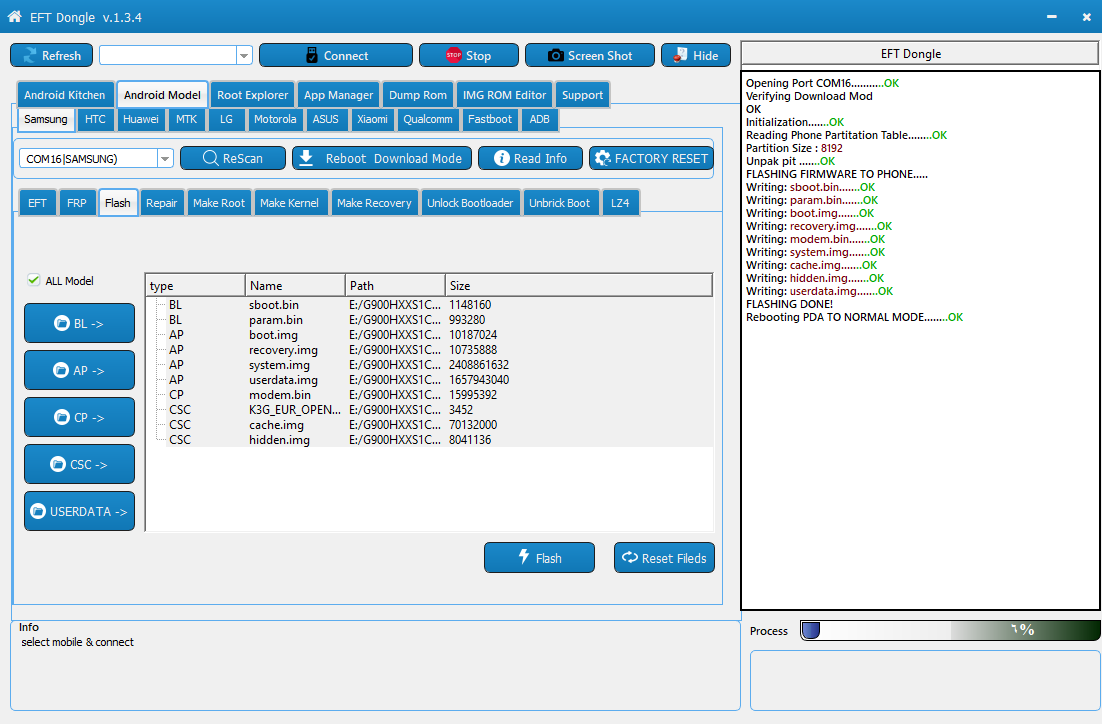Viewport: 1102px width, 724px height.
Task: Select the HTC brand tab
Action: (x=95, y=119)
